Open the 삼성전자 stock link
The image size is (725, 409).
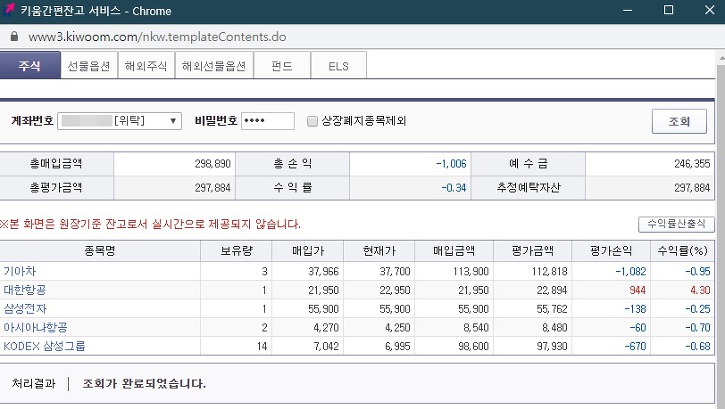(x=25, y=309)
